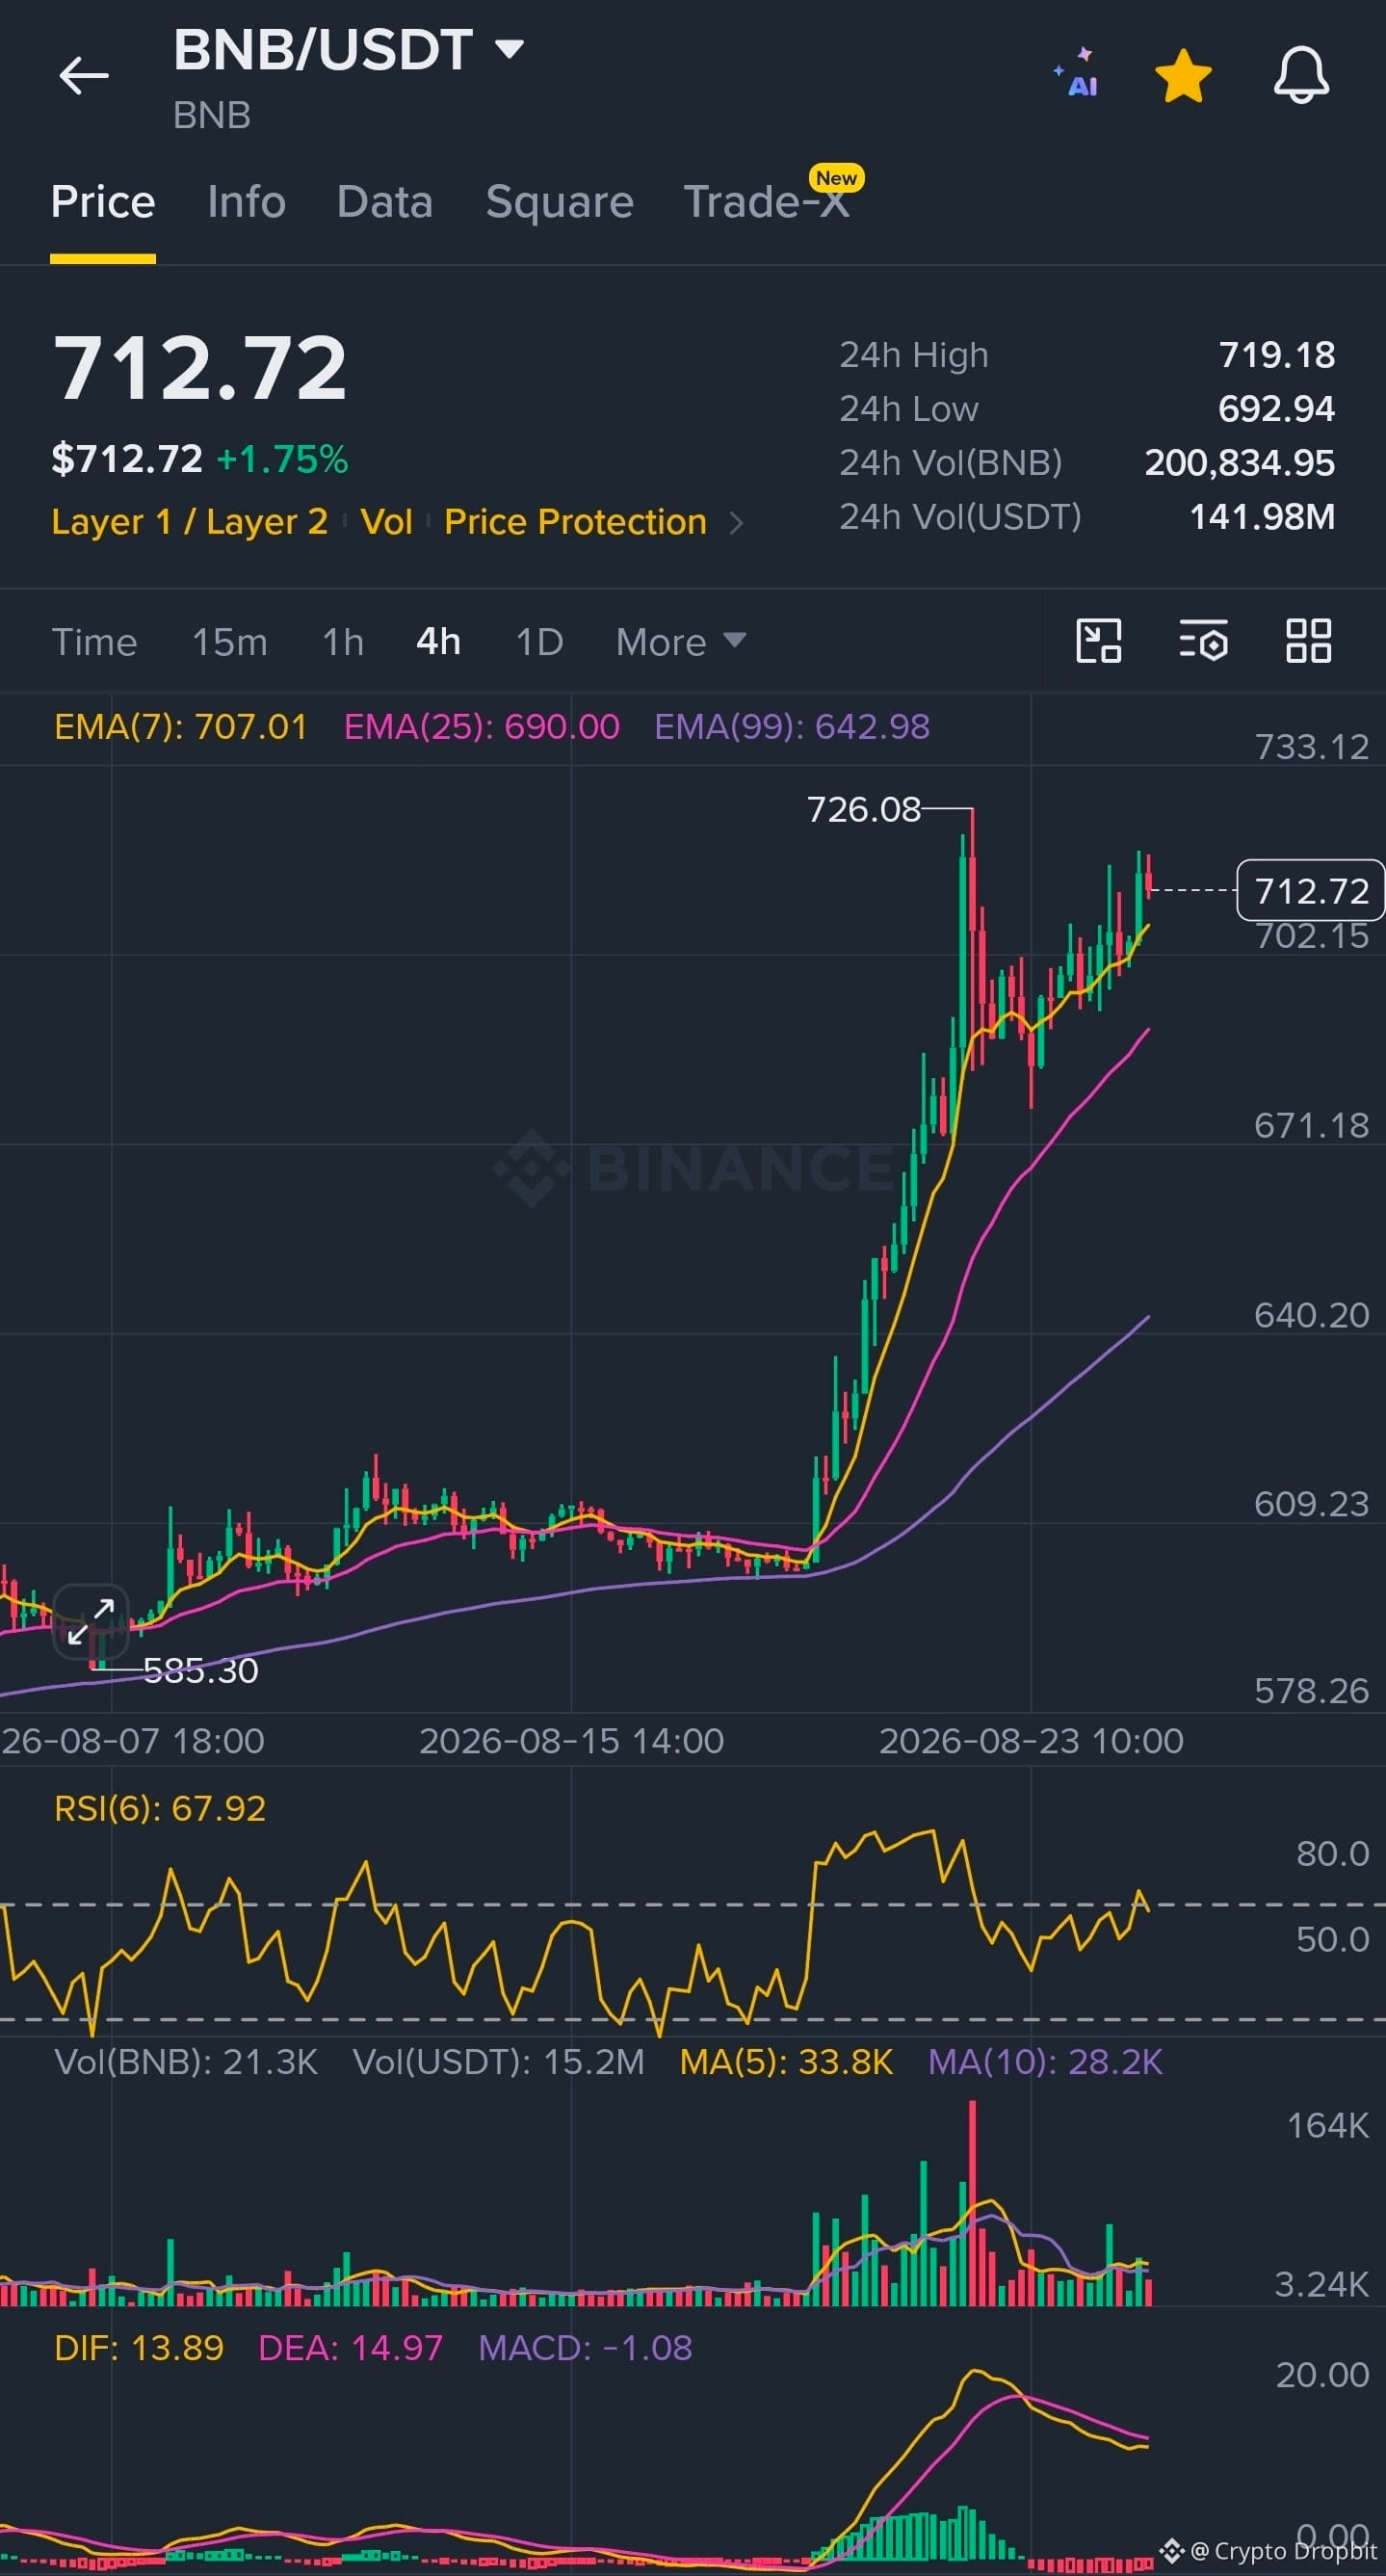1386x2576 pixels.
Task: Tap the 585.30 low marker
Action: 200,1671
